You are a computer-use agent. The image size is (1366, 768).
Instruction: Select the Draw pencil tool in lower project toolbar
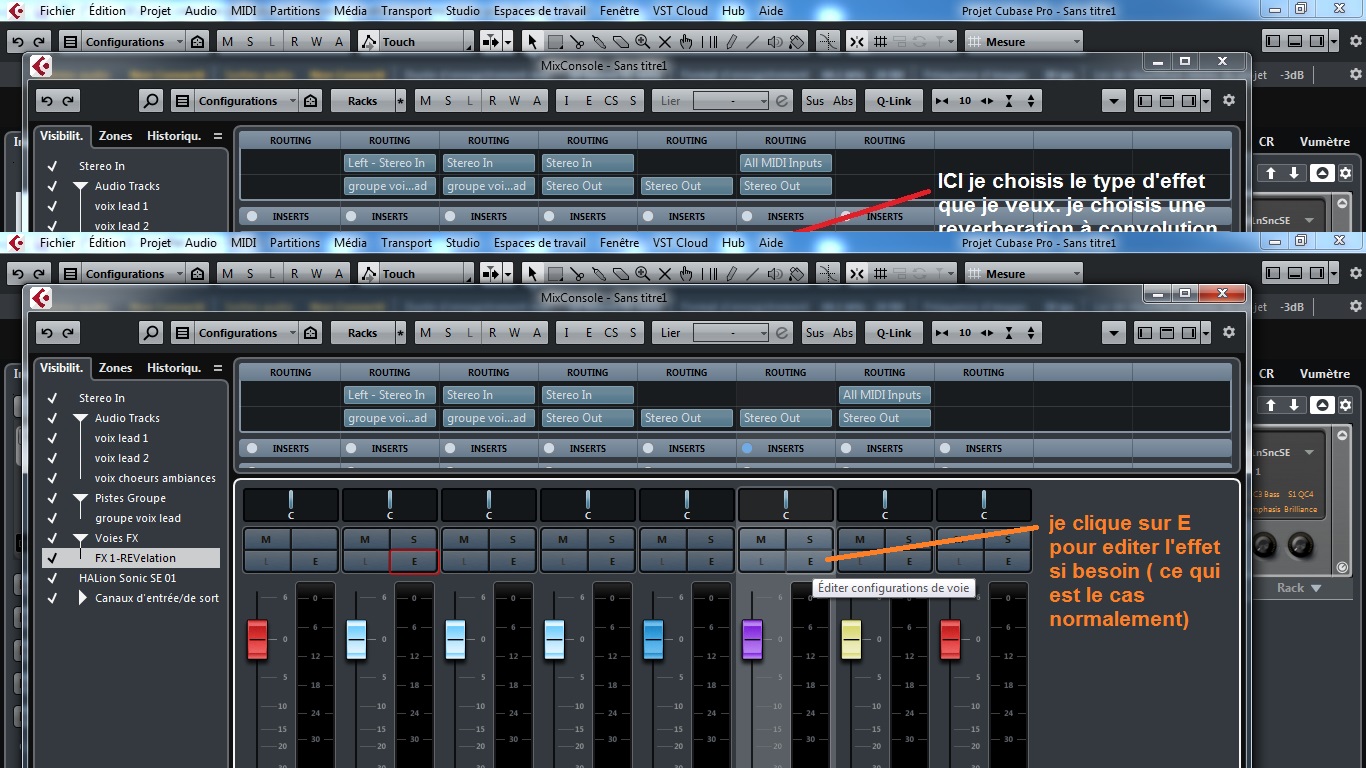[731, 274]
